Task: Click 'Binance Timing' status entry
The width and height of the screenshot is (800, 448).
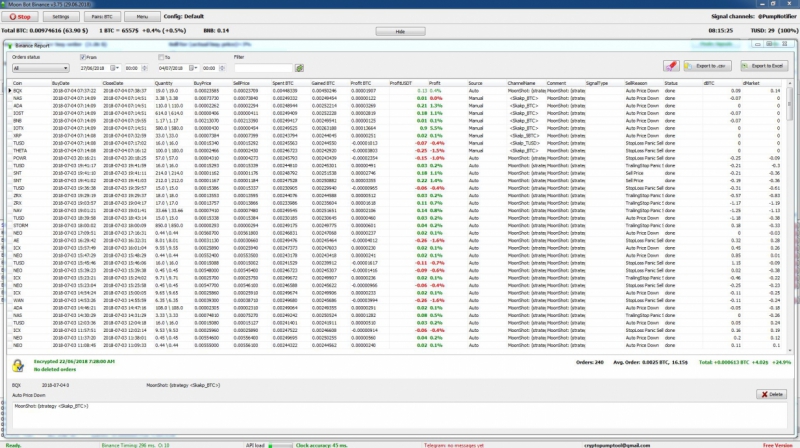Action: 135,445
